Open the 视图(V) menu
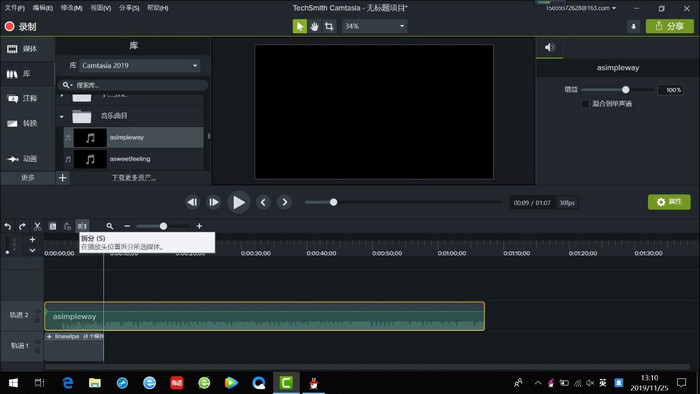Image resolution: width=700 pixels, height=394 pixels. tap(100, 8)
